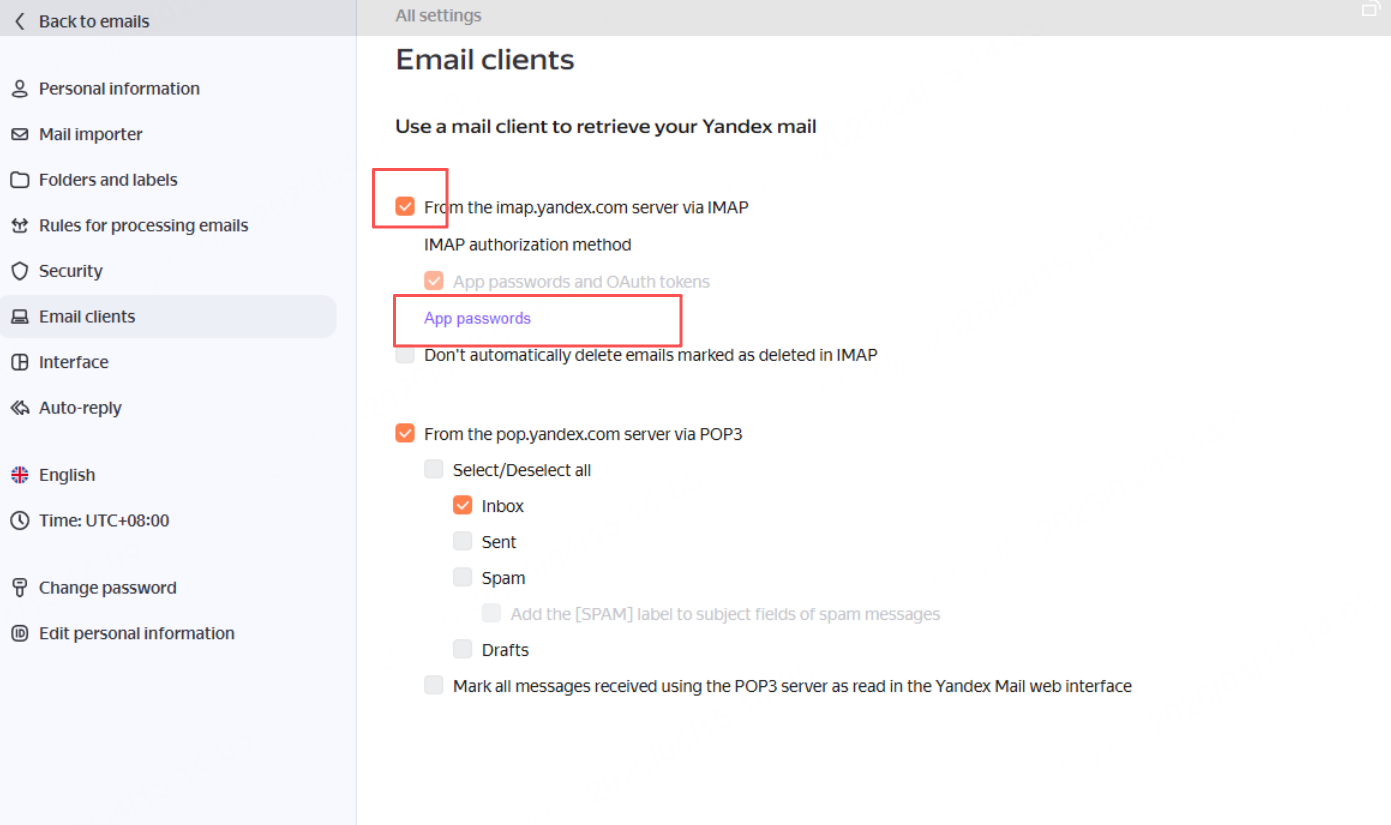Click the Email clients laptop icon
Viewport: 1391px width, 825px height.
click(x=19, y=317)
